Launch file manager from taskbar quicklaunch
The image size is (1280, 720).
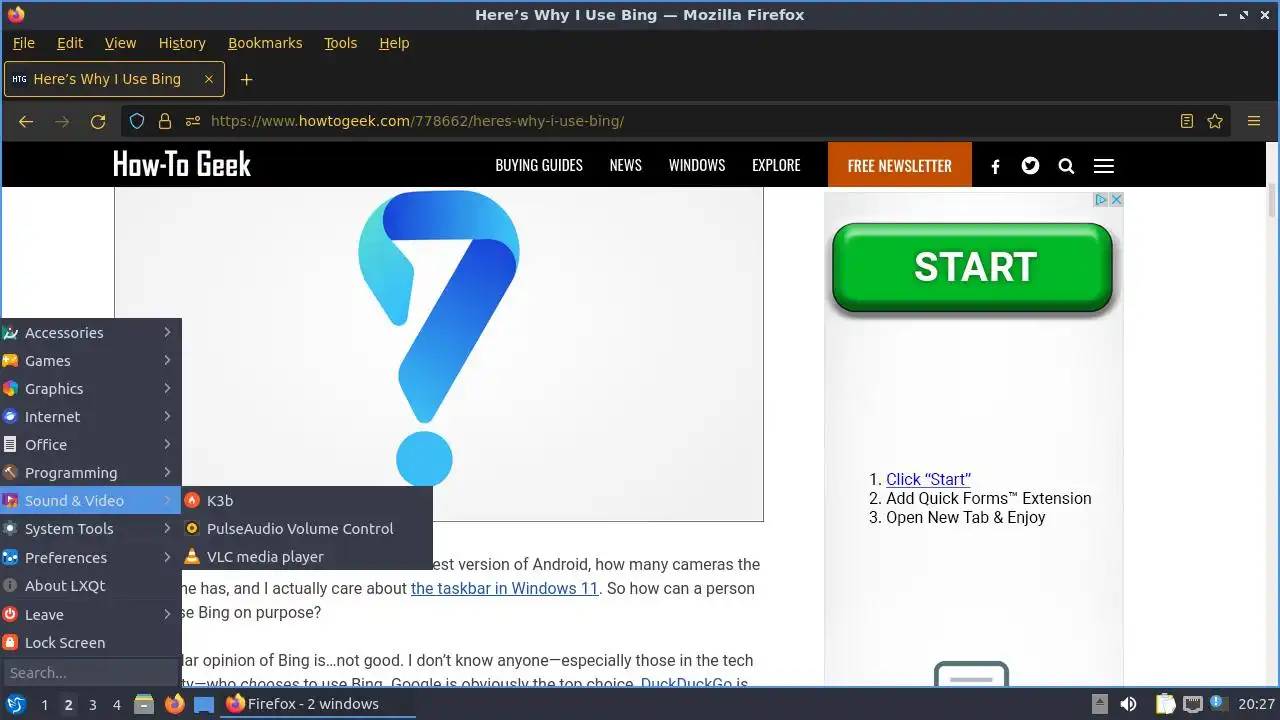[x=143, y=704]
